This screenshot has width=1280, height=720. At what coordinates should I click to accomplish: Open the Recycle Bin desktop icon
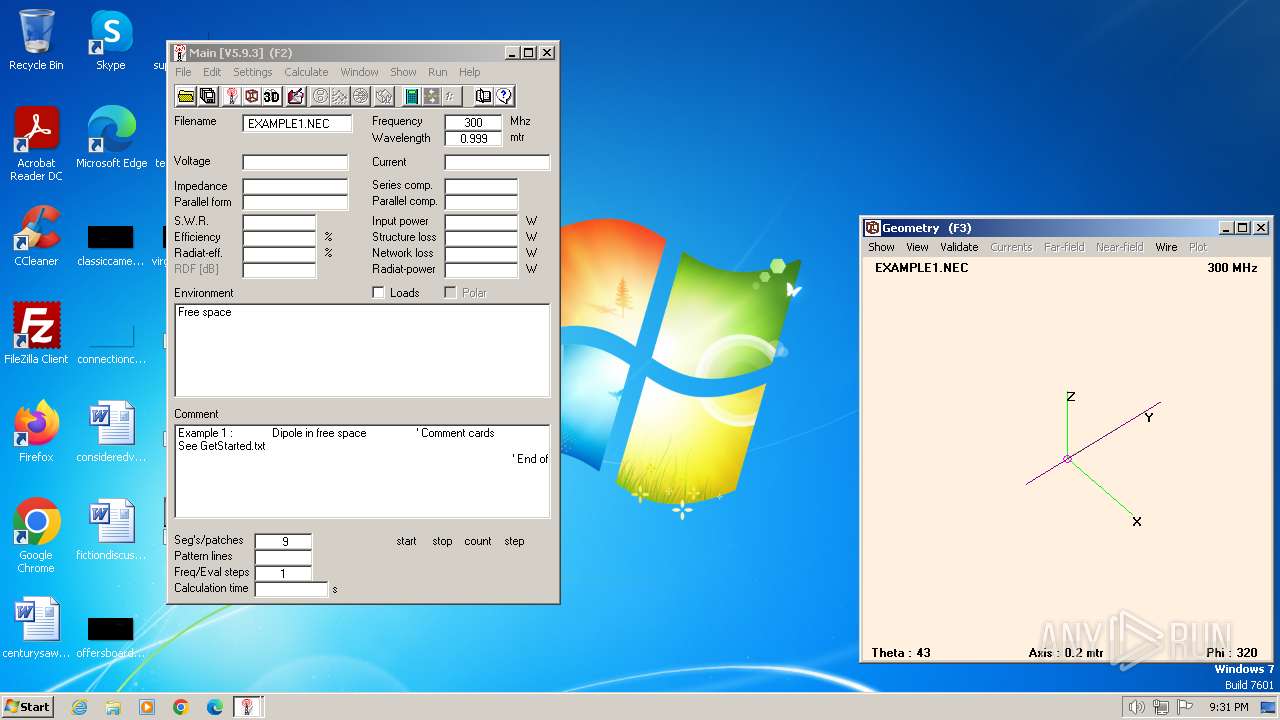(x=36, y=40)
